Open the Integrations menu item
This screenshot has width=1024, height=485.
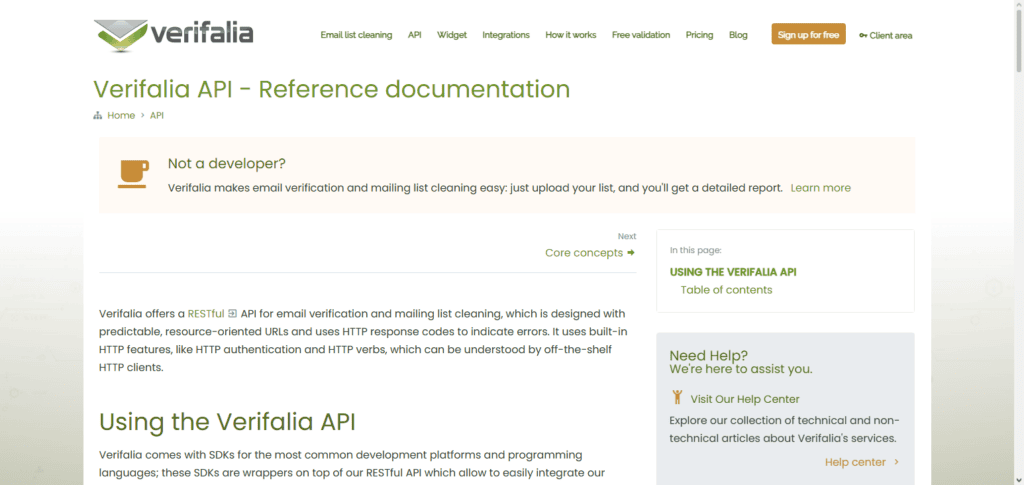[x=506, y=35]
